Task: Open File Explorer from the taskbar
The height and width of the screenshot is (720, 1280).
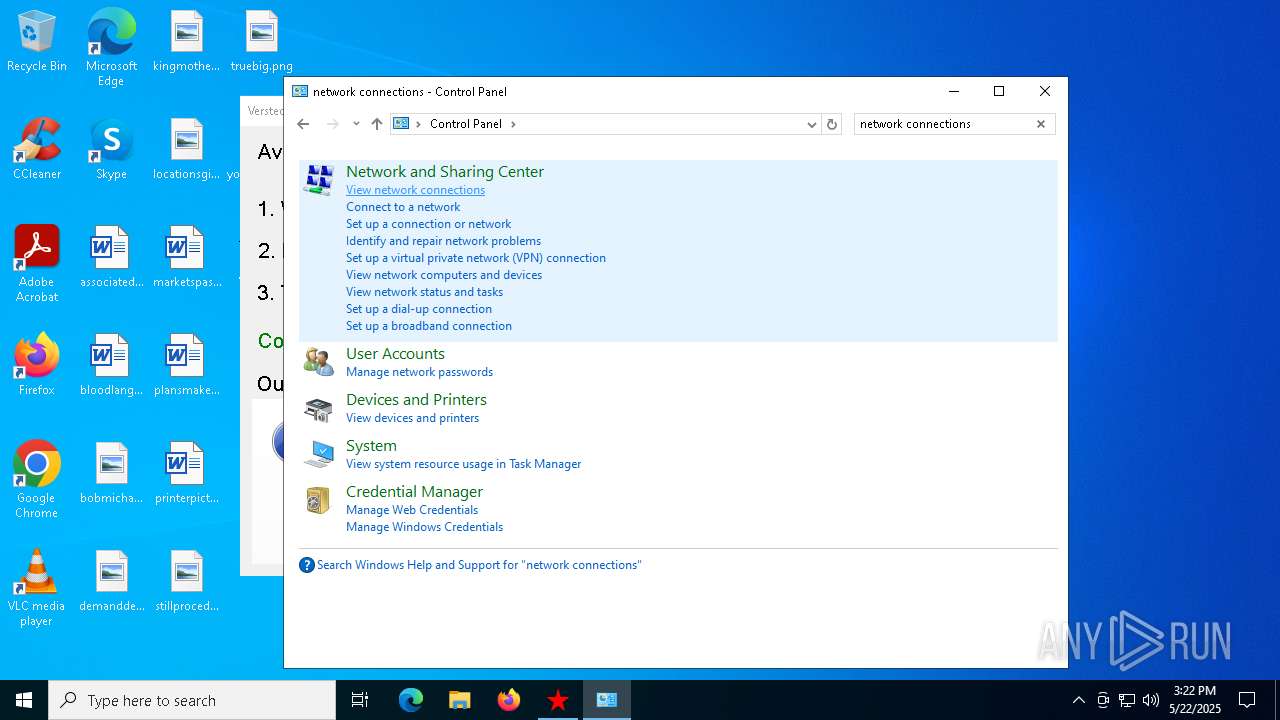Action: 460,700
